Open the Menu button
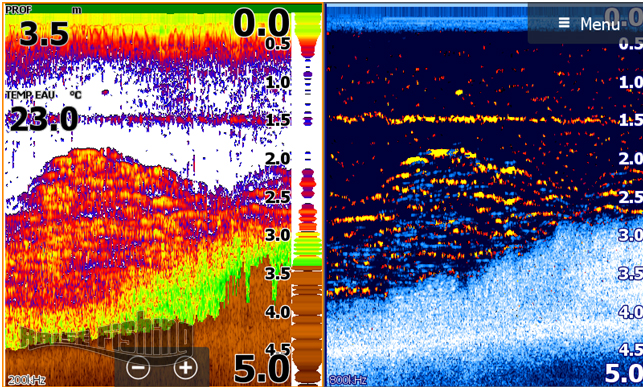The image size is (643, 387). coord(585,23)
